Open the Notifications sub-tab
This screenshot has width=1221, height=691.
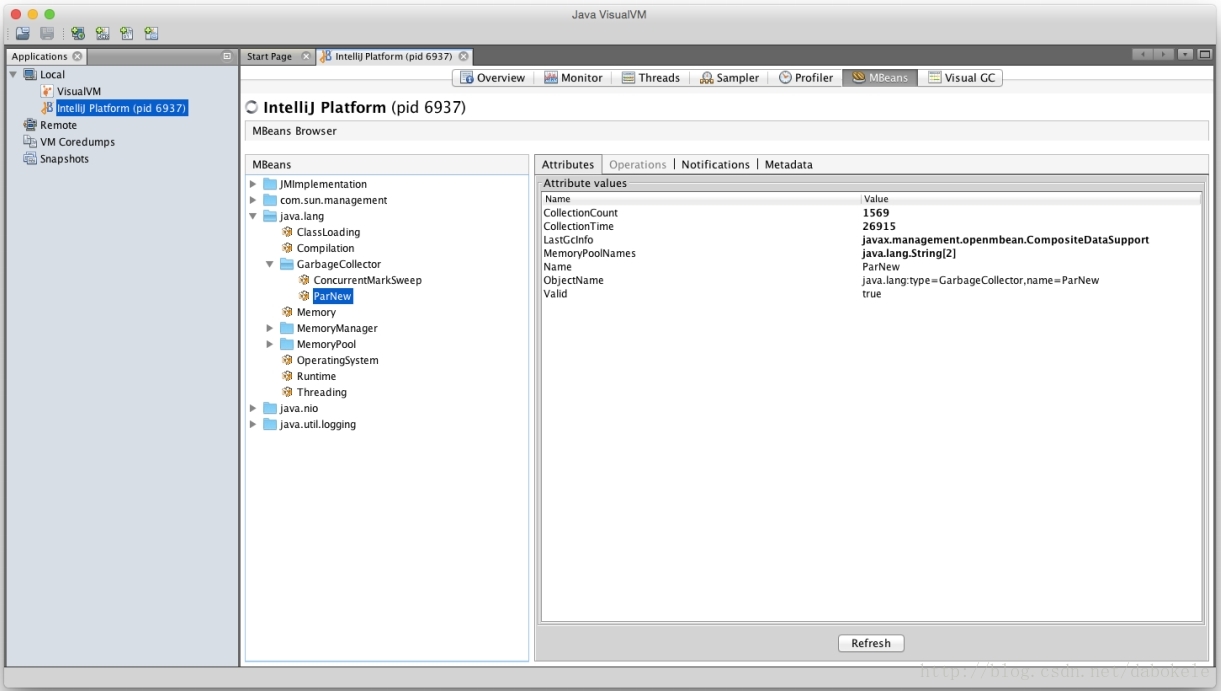pyautogui.click(x=715, y=164)
